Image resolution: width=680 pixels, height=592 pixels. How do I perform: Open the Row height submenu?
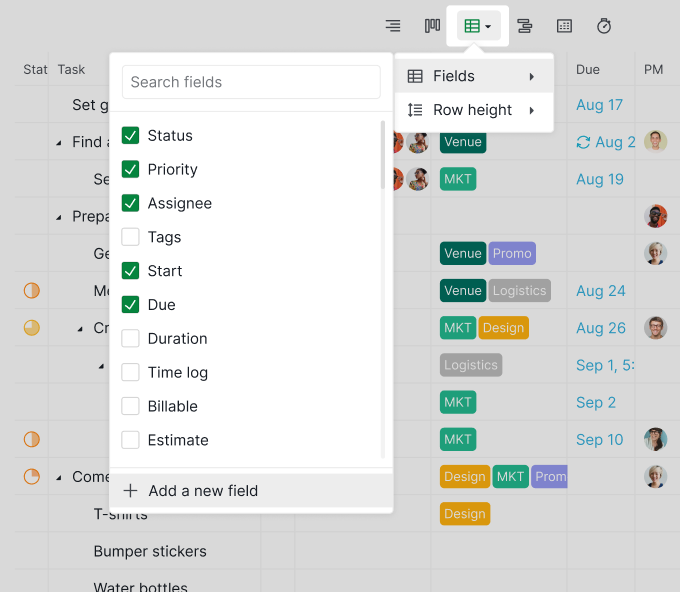[474, 110]
